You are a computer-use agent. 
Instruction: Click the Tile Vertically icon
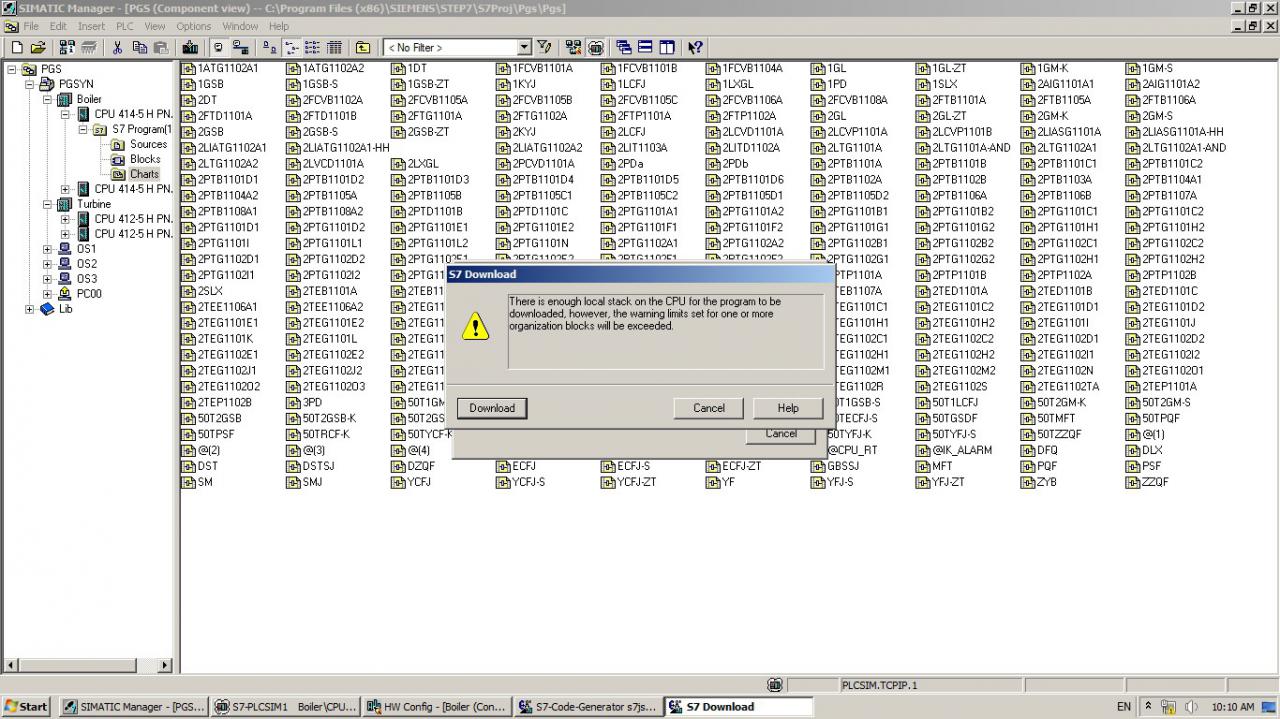click(667, 47)
